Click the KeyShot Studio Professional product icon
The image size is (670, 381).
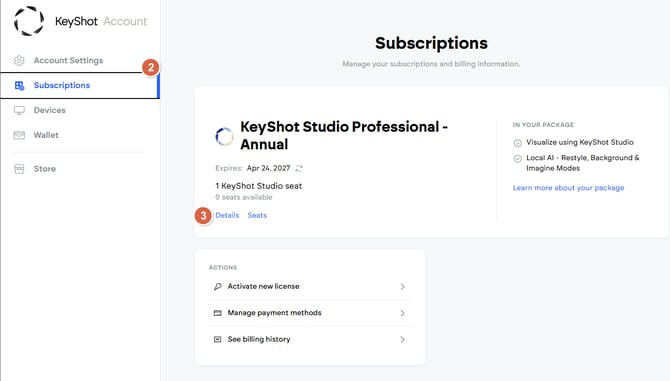click(x=224, y=136)
